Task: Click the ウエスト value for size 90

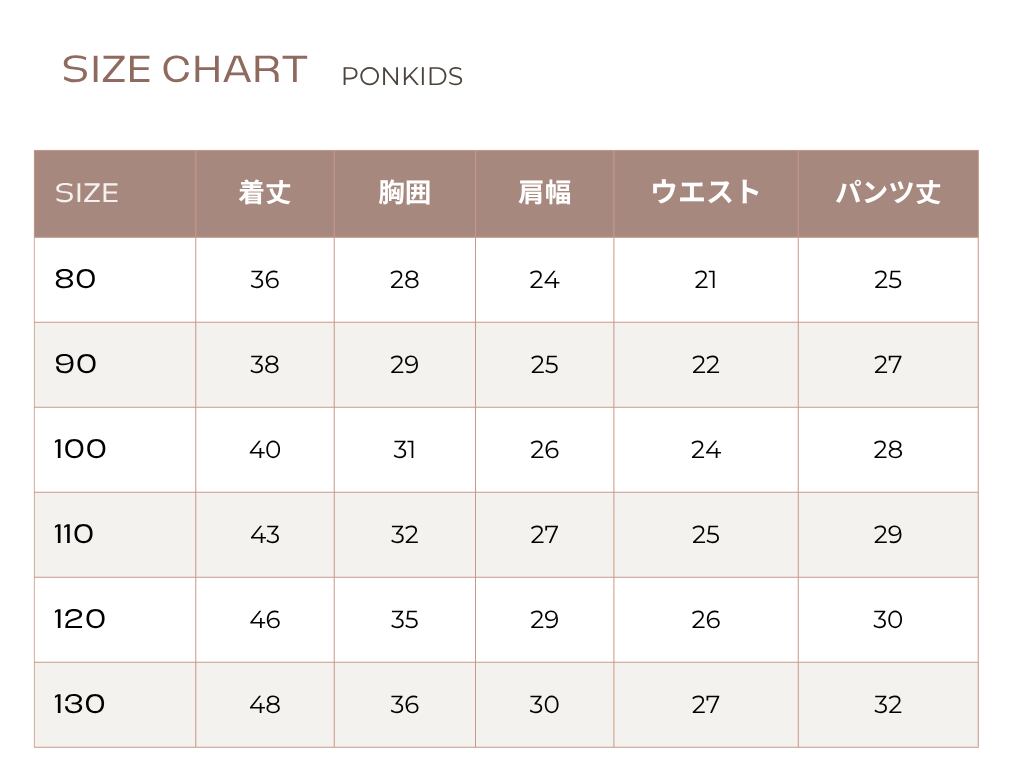Action: (705, 365)
